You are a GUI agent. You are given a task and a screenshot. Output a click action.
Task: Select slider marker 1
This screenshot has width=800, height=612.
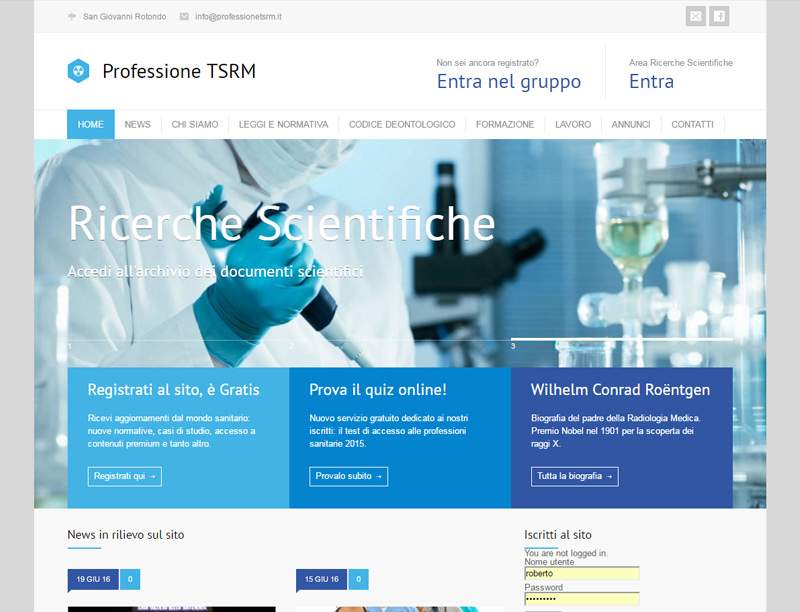coord(70,346)
